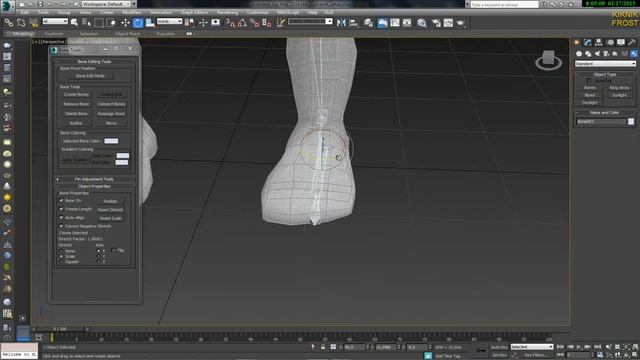Viewport: 640px width, 360px height.
Task: Select the None stretch radio button
Action: pyautogui.click(x=61, y=251)
